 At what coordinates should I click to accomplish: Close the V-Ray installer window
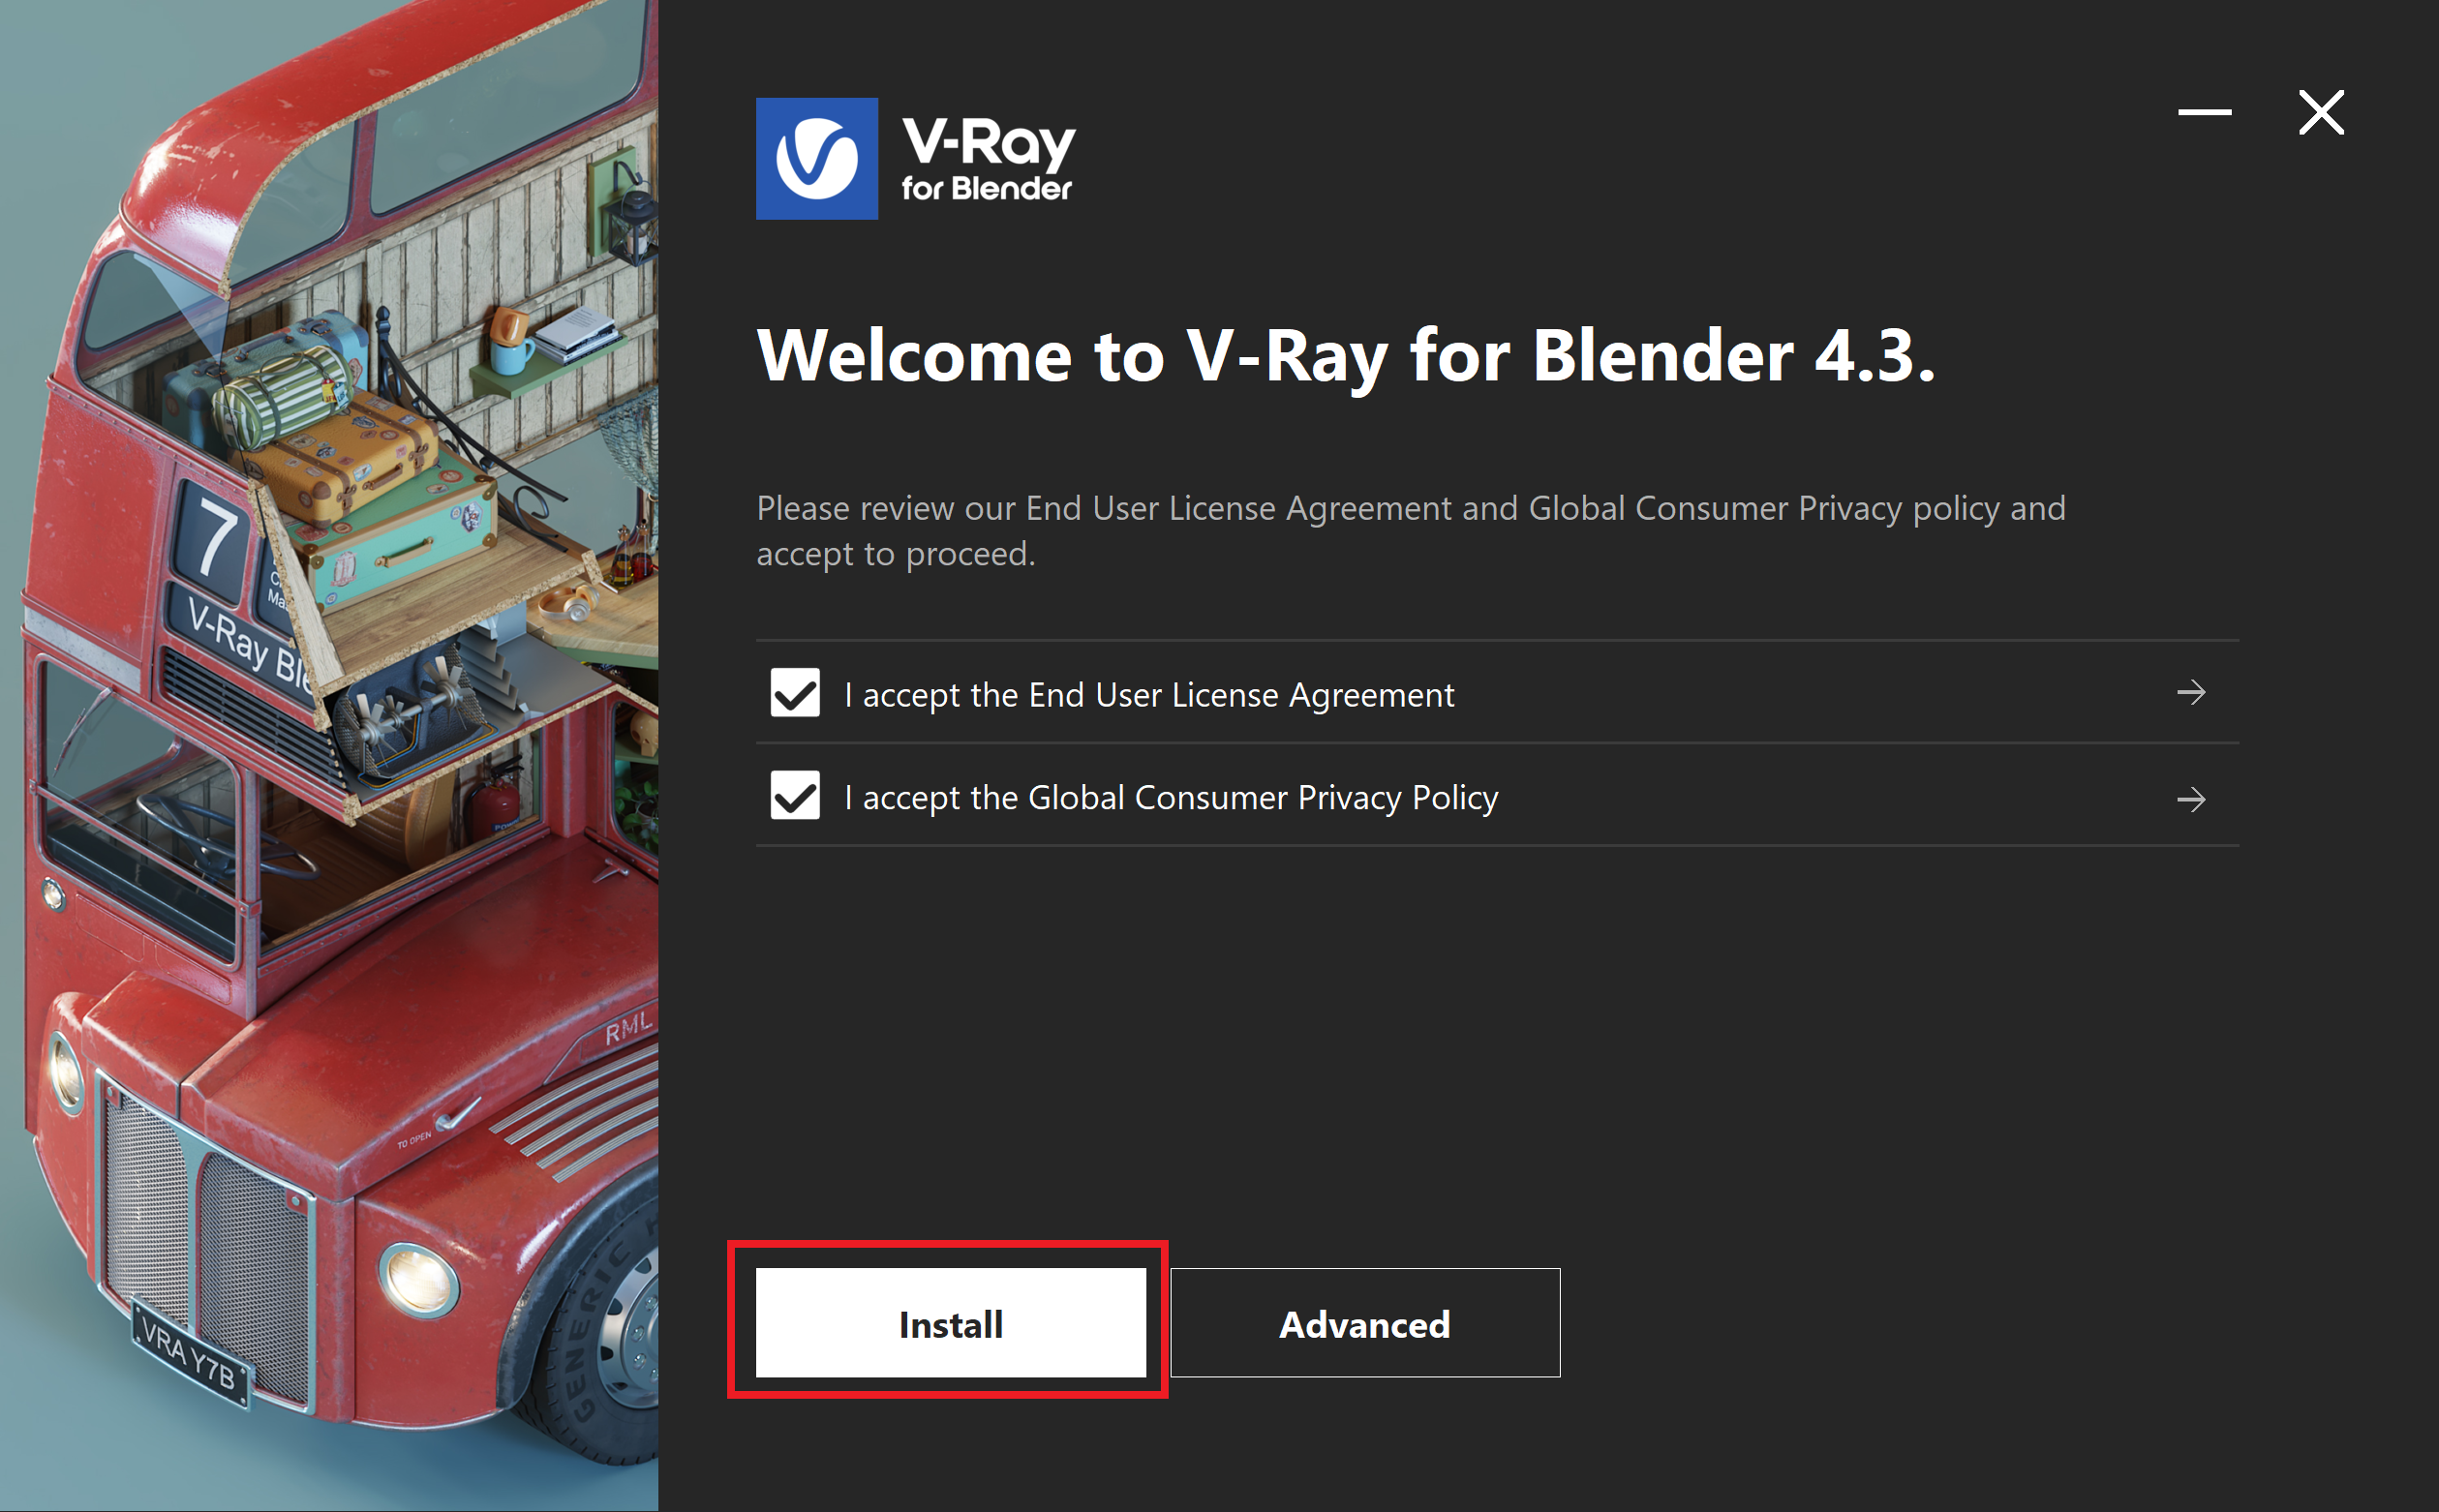pyautogui.click(x=2321, y=112)
